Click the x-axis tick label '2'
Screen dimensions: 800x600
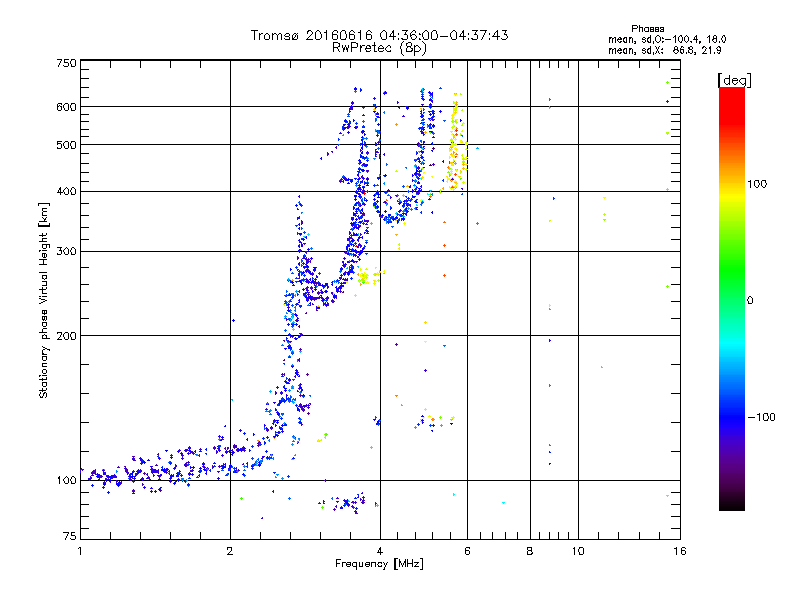[230, 551]
